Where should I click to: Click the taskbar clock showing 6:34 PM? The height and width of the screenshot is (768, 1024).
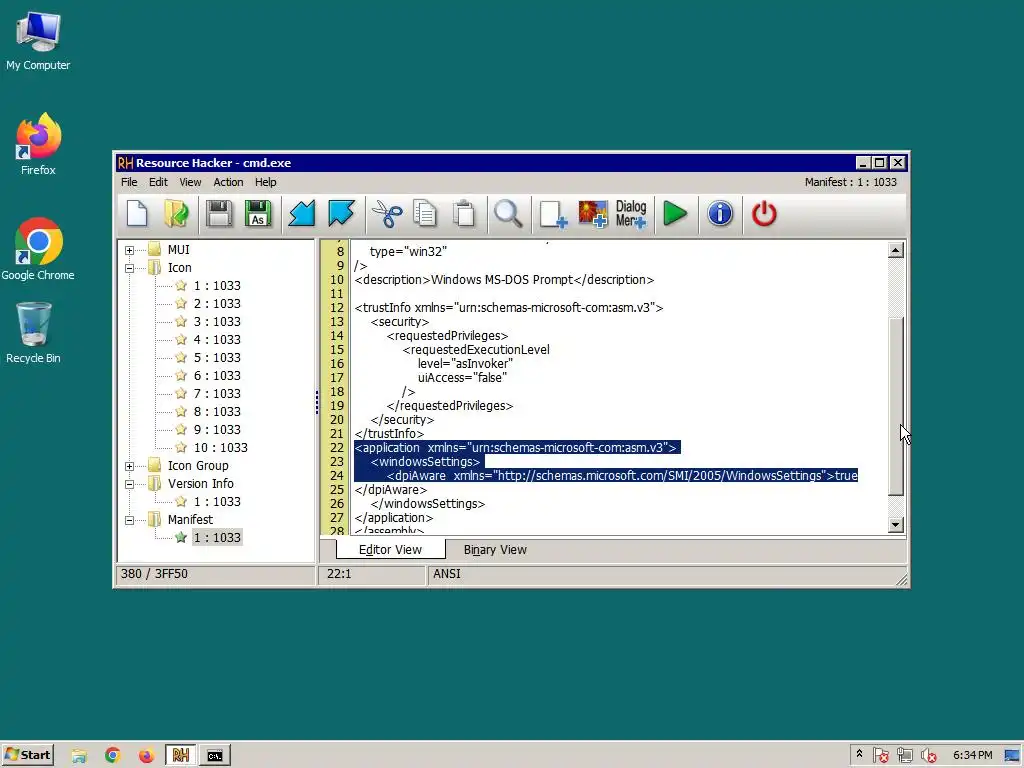[x=972, y=755]
